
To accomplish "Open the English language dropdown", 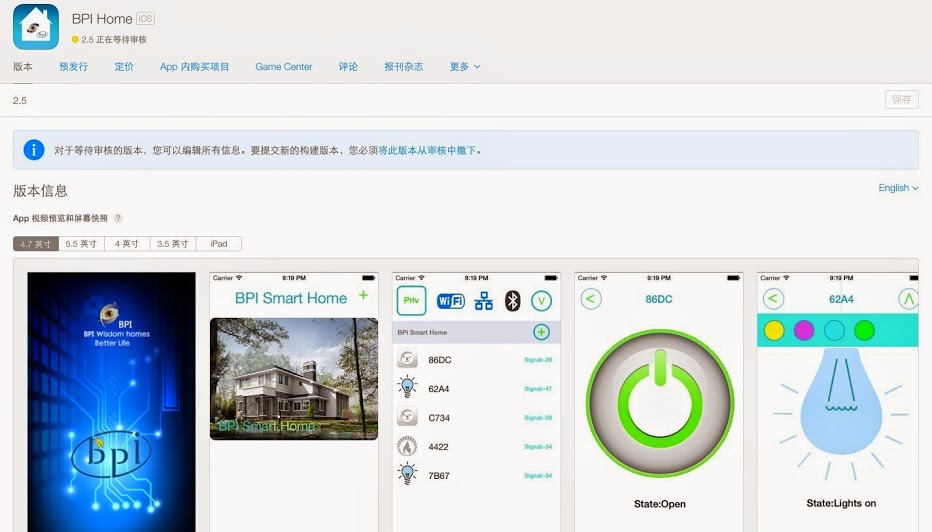I will (898, 188).
